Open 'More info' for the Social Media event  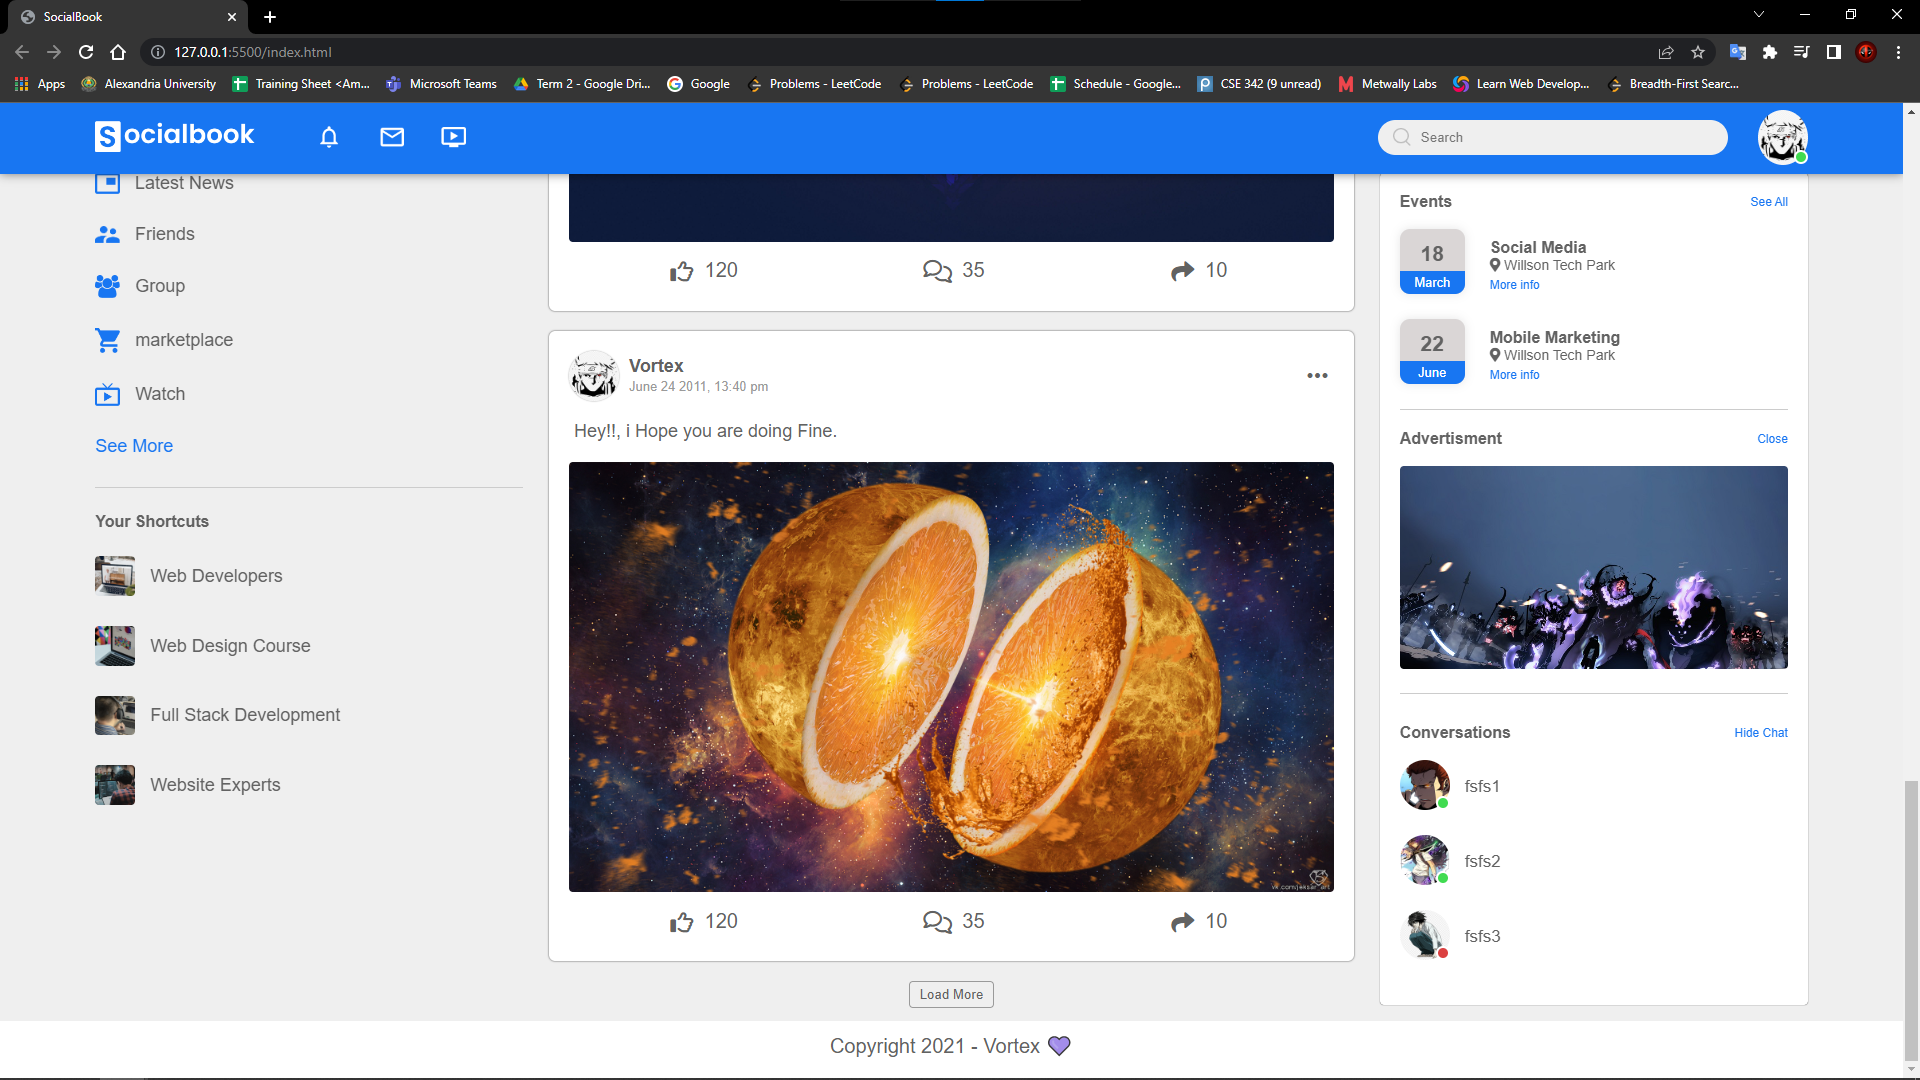click(1513, 284)
